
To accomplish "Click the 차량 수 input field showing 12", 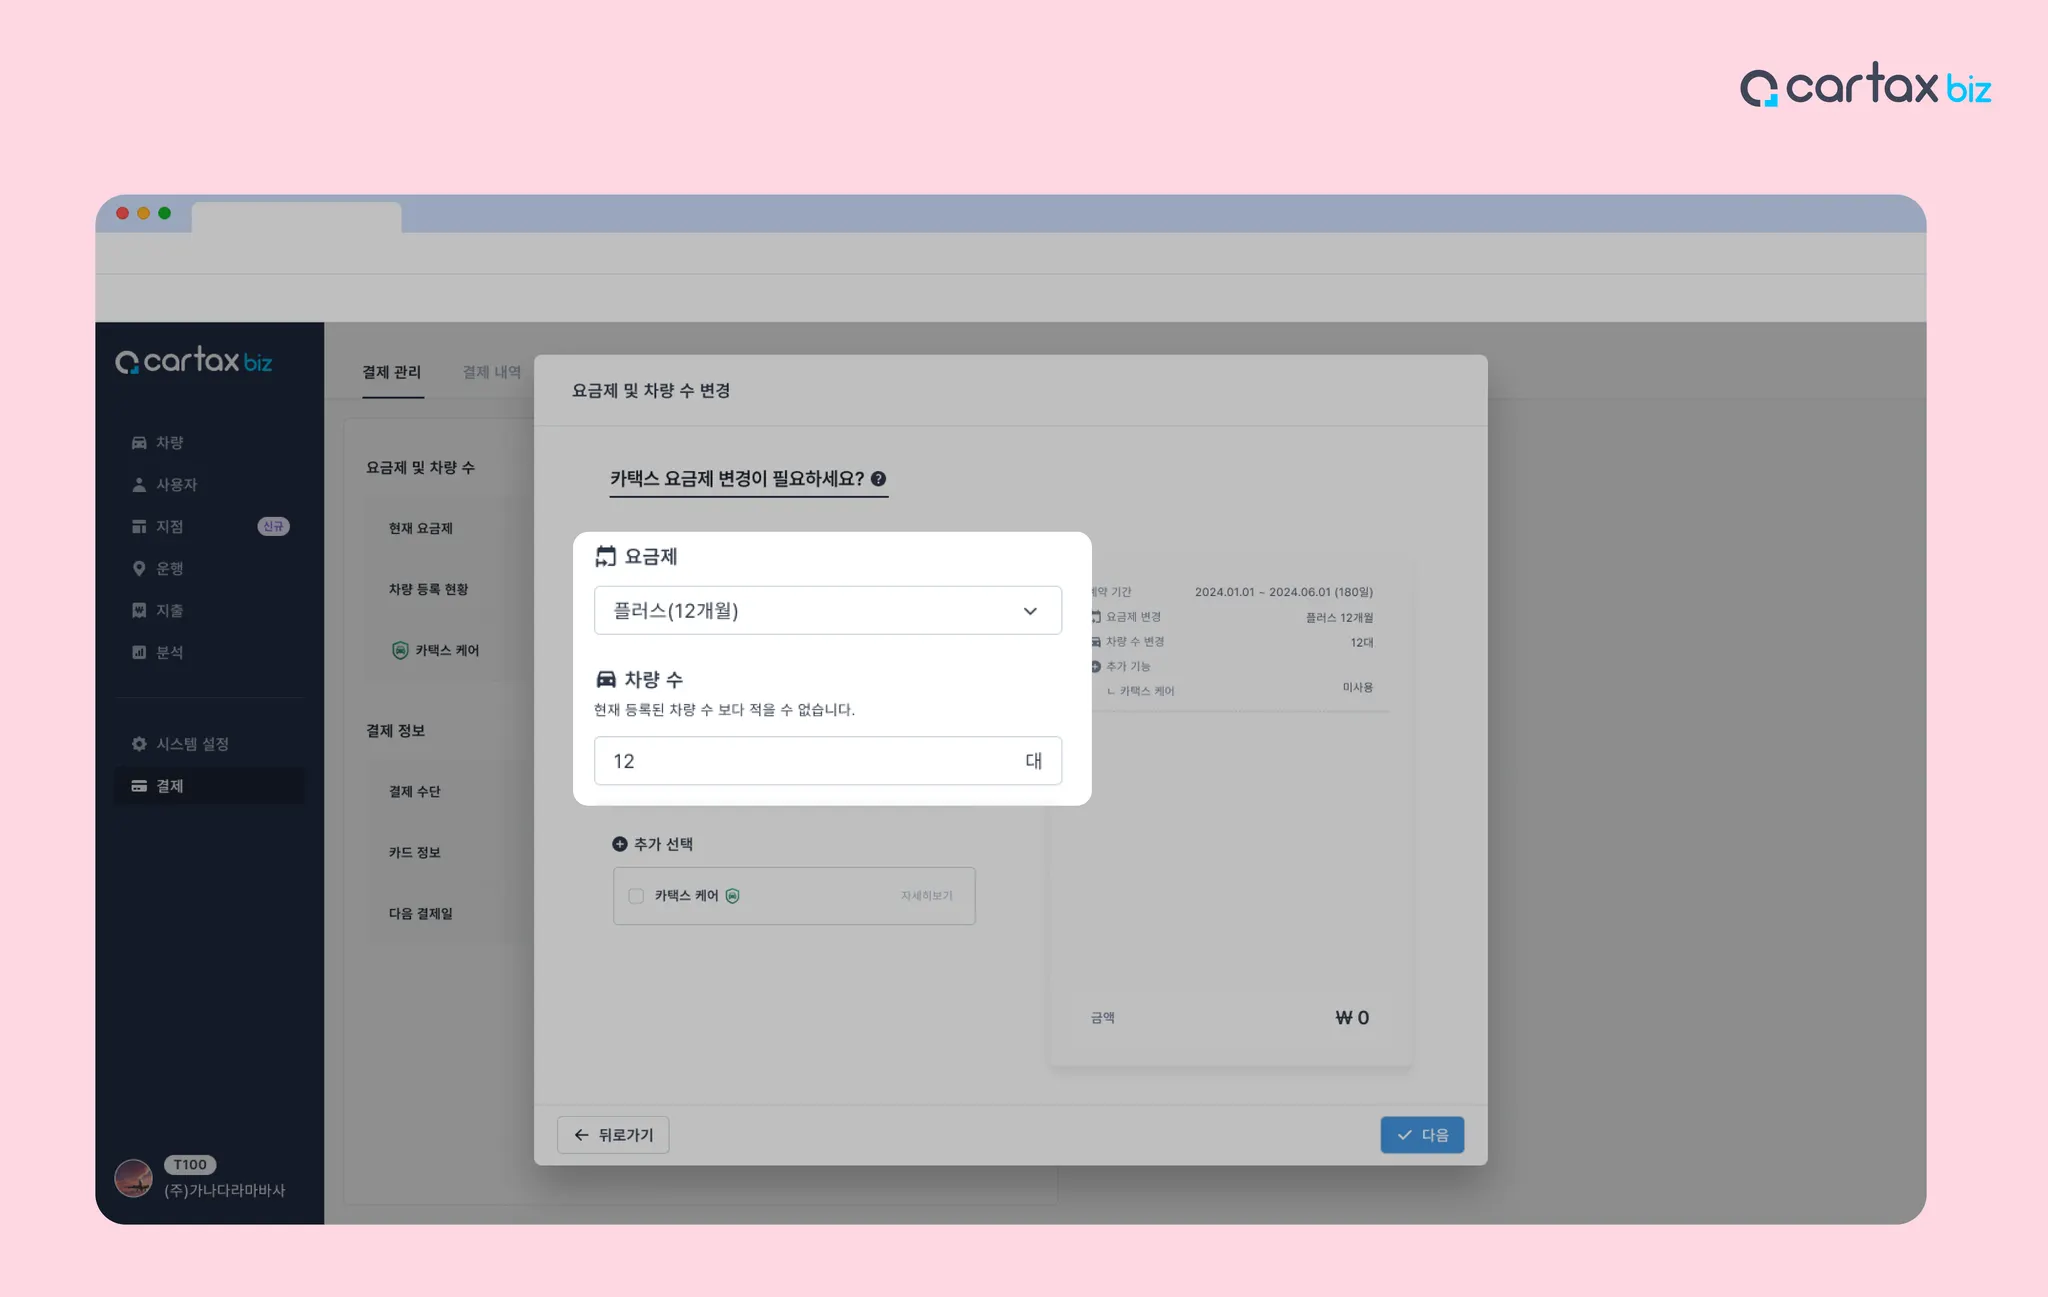I will pos(800,761).
